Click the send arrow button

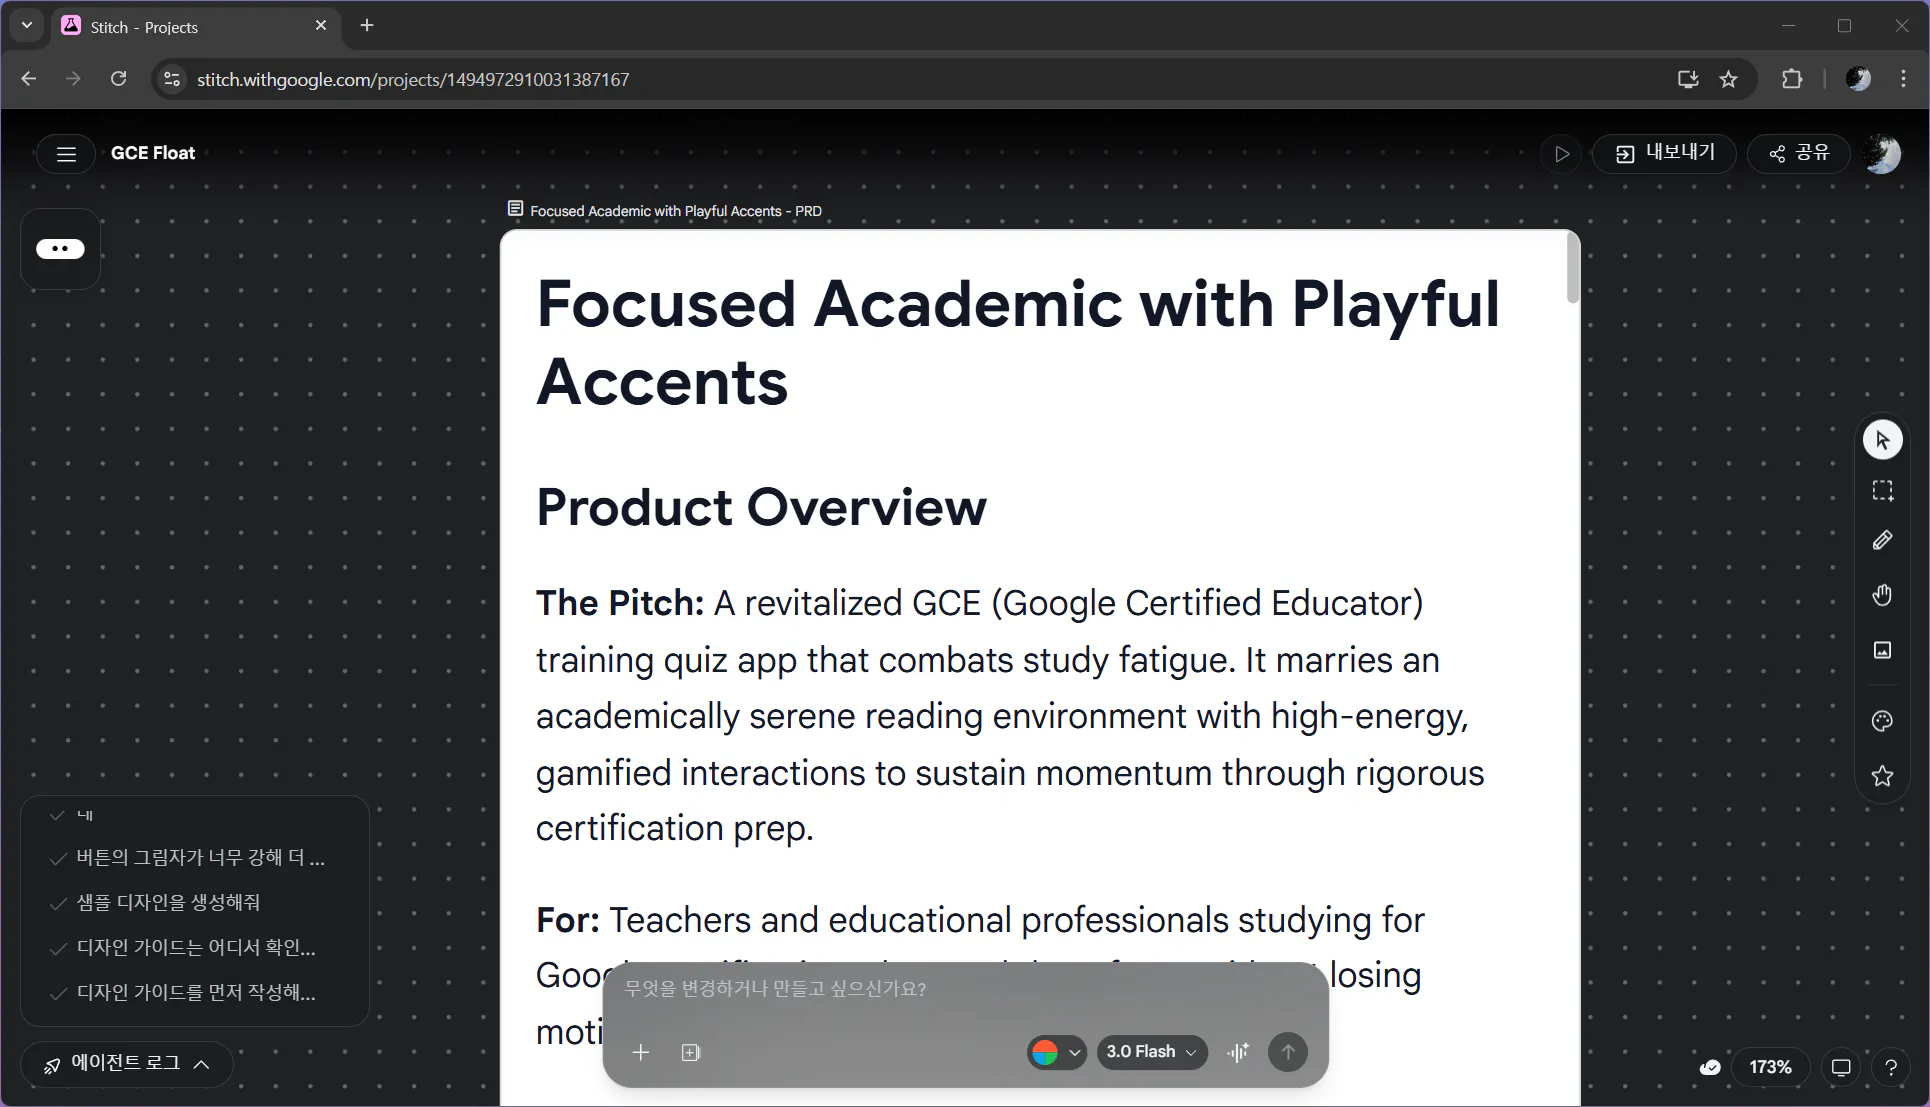(x=1288, y=1052)
